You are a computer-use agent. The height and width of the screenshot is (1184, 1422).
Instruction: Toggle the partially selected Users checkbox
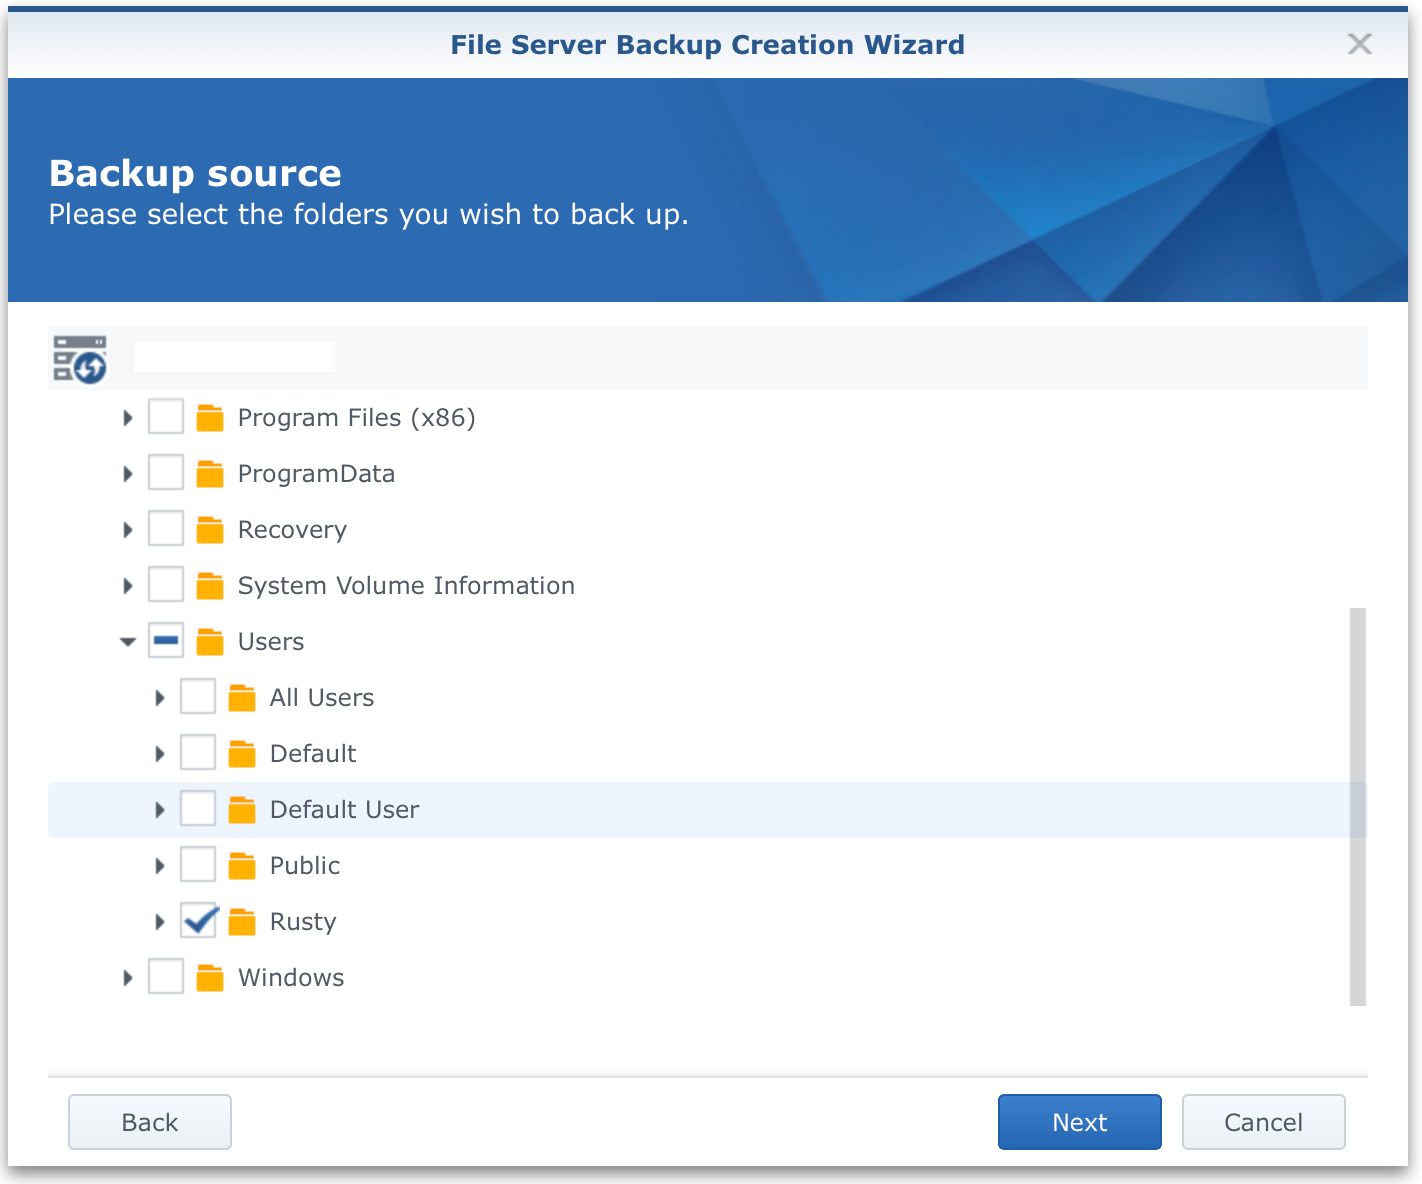[166, 640]
